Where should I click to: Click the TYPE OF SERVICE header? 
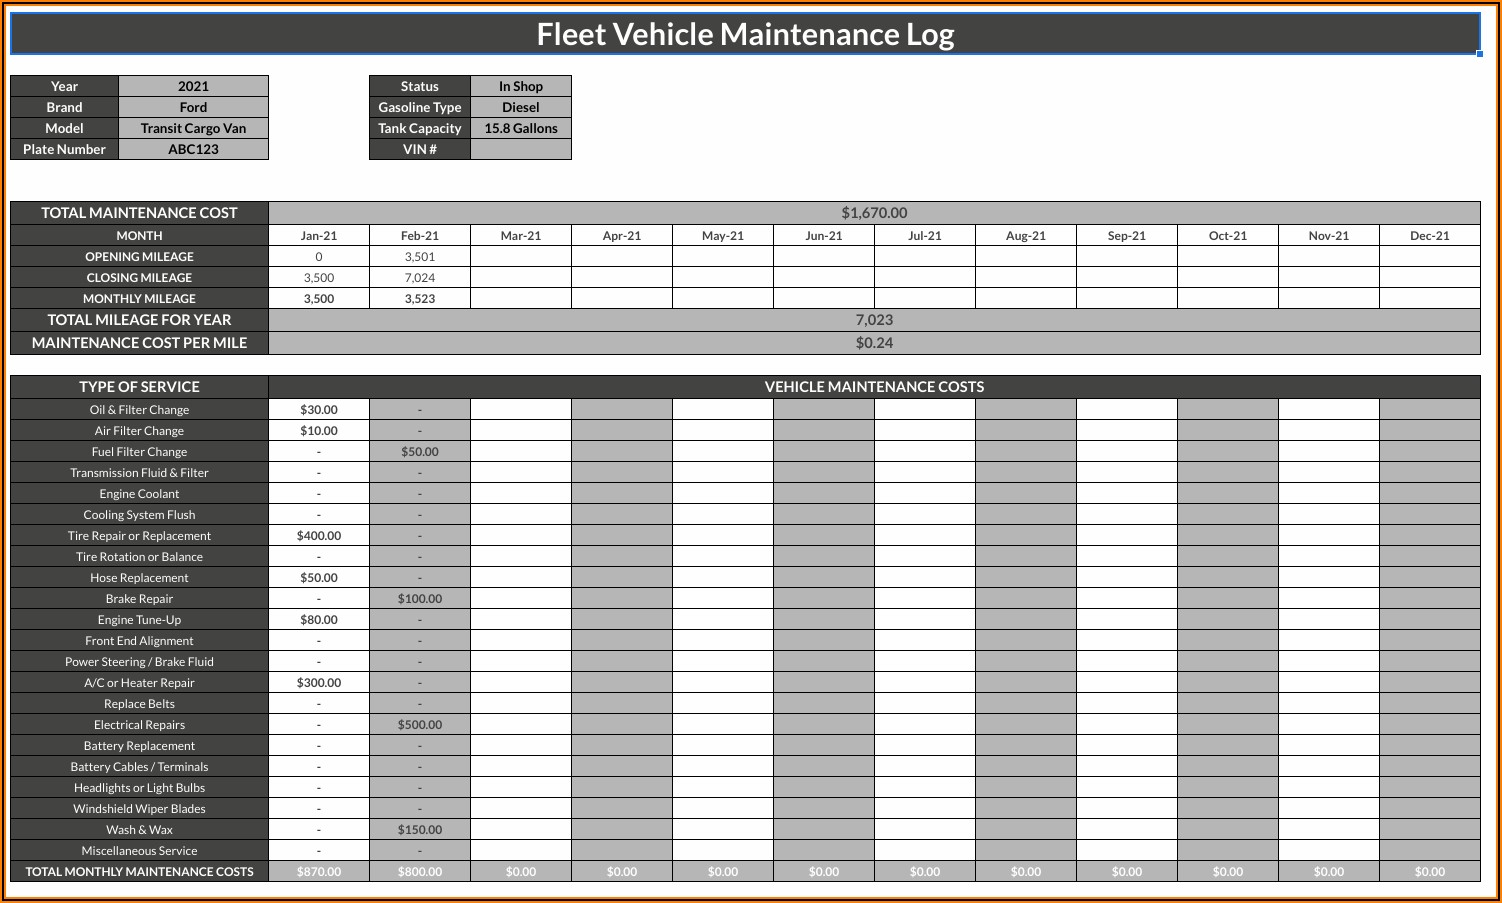[140, 387]
